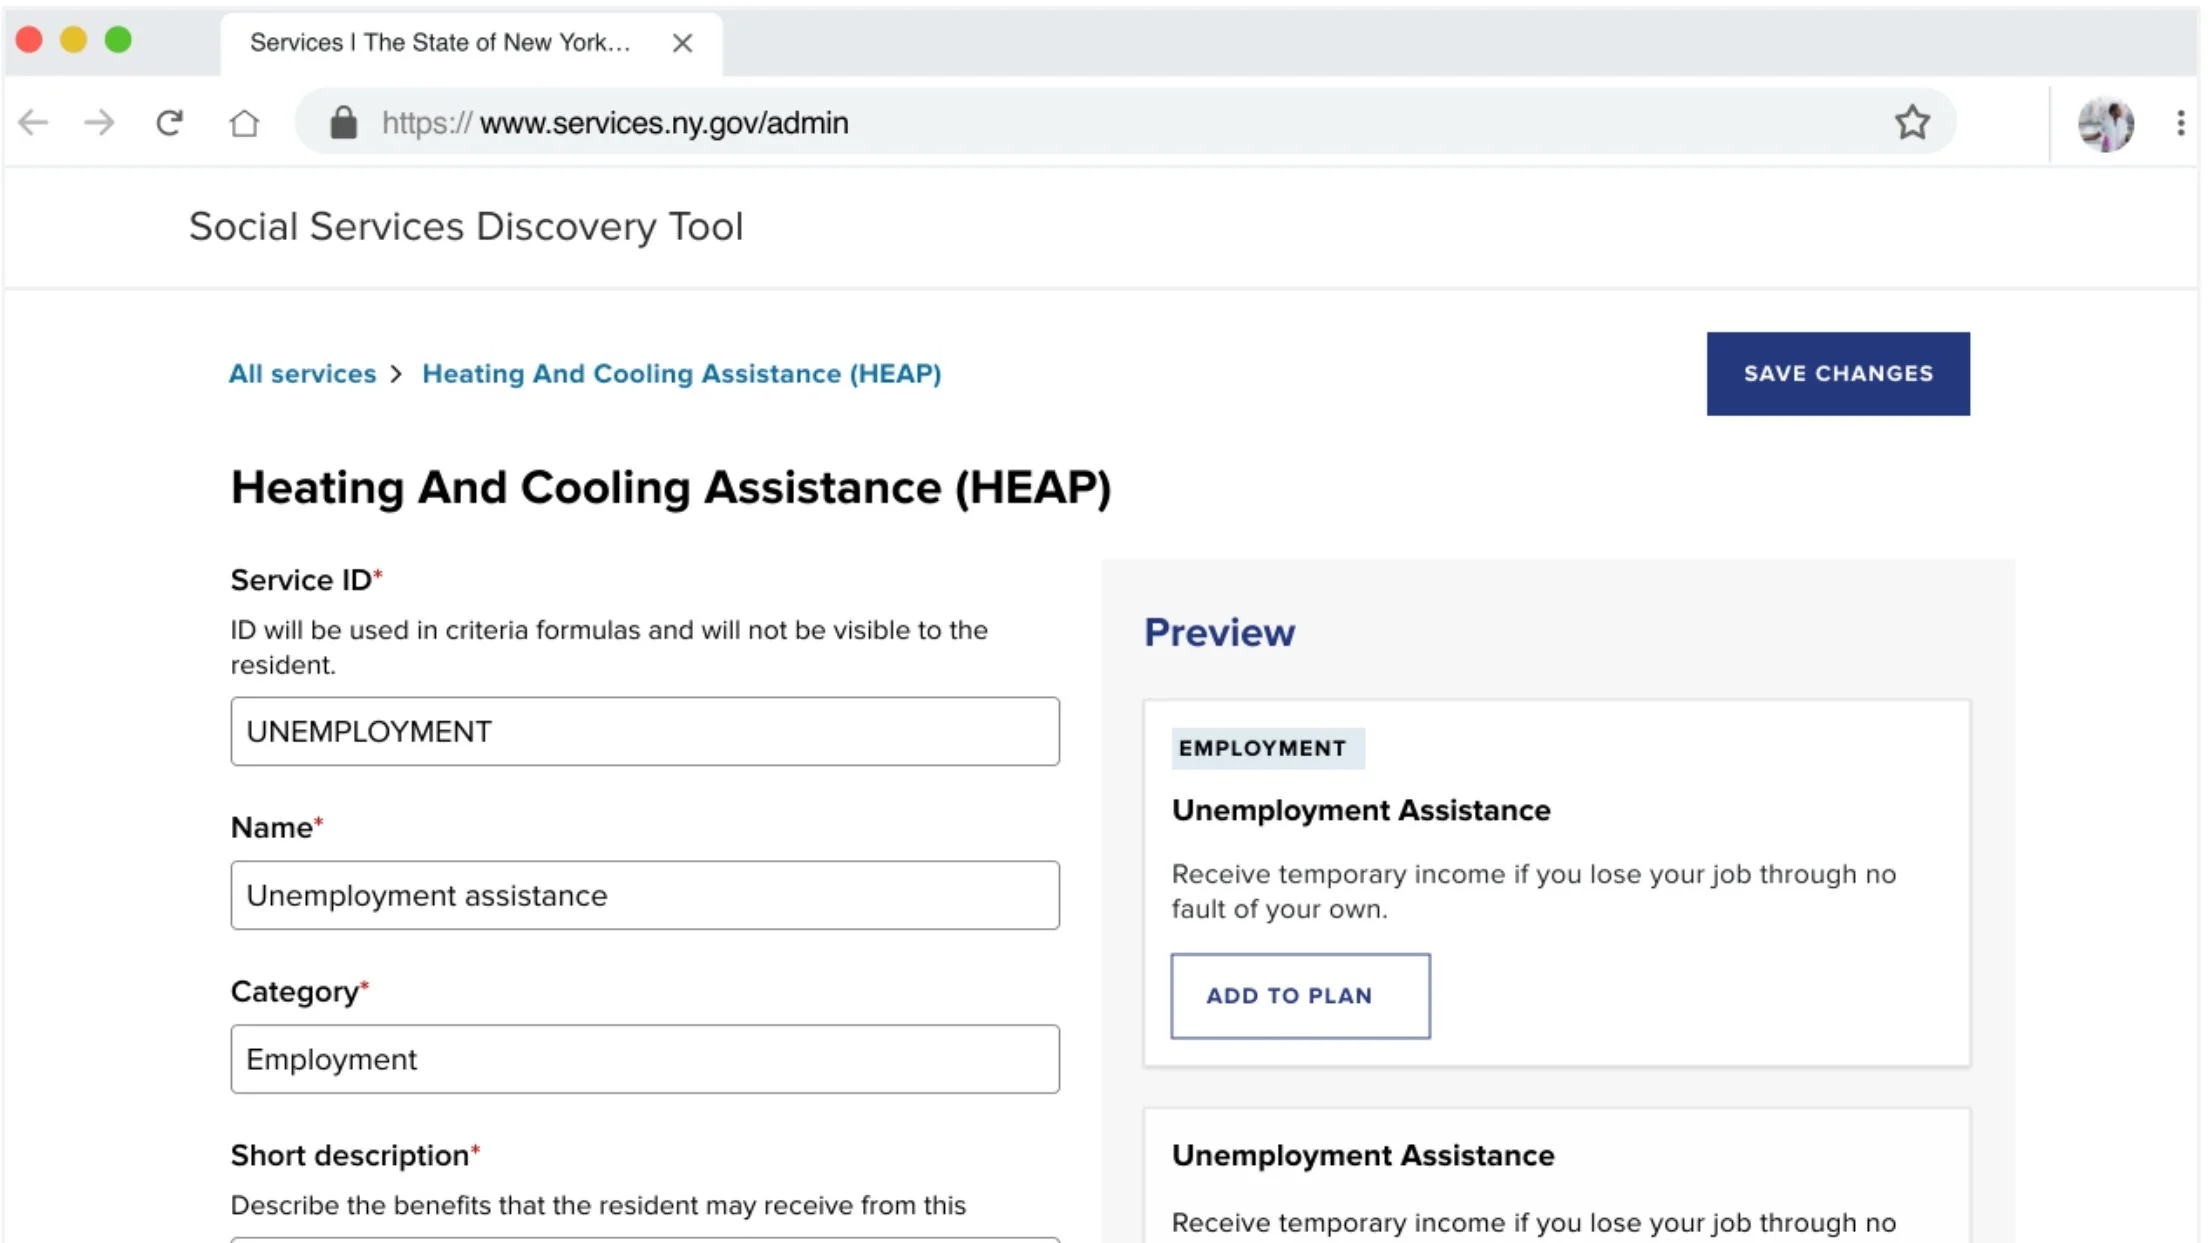Click the browser back arrow
The image size is (2210, 1243).
pyautogui.click(x=33, y=123)
